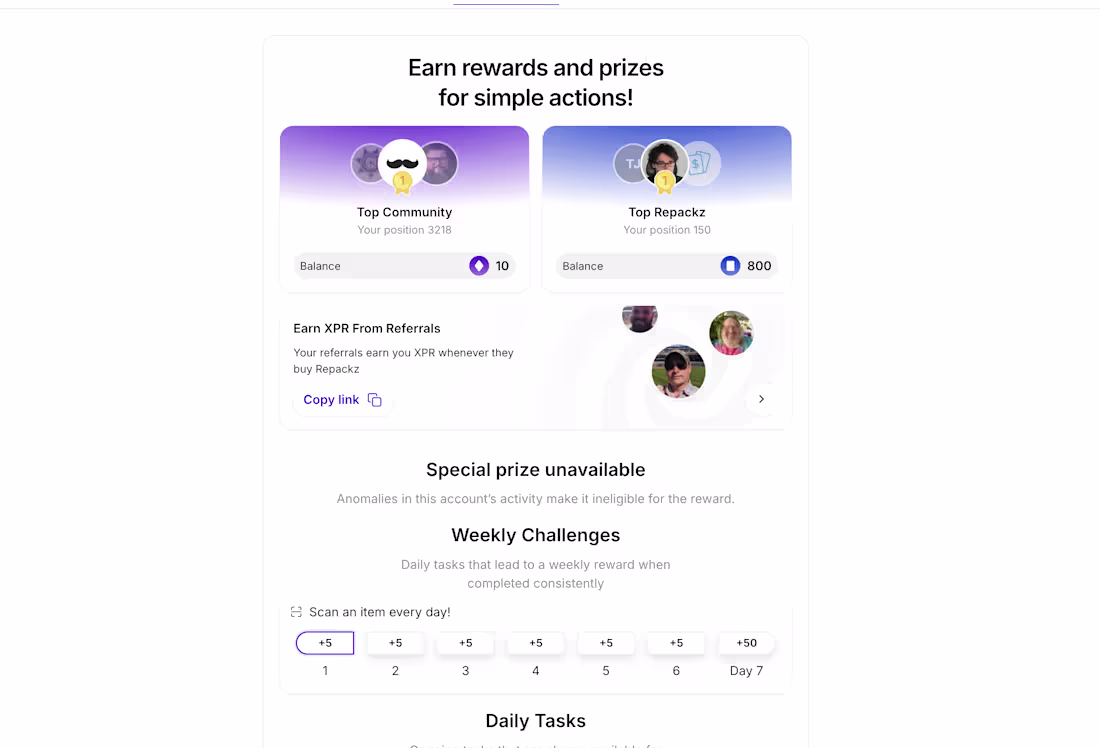The height and width of the screenshot is (748, 1100).
Task: Click the mustache avatar on Top Community card
Action: click(x=404, y=163)
